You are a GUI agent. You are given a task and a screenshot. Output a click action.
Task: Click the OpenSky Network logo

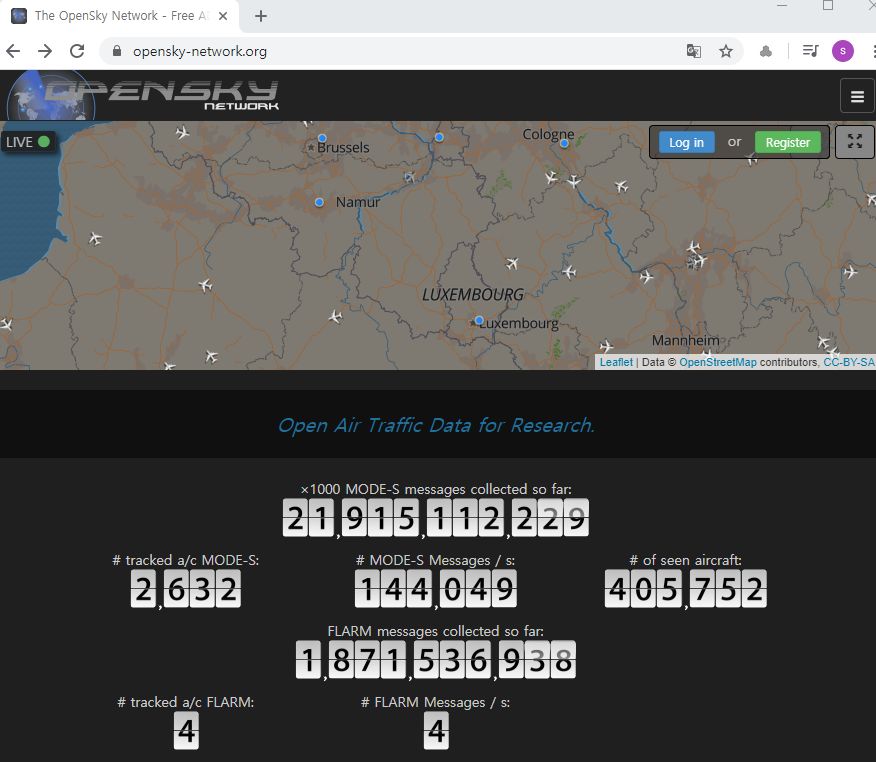click(143, 95)
